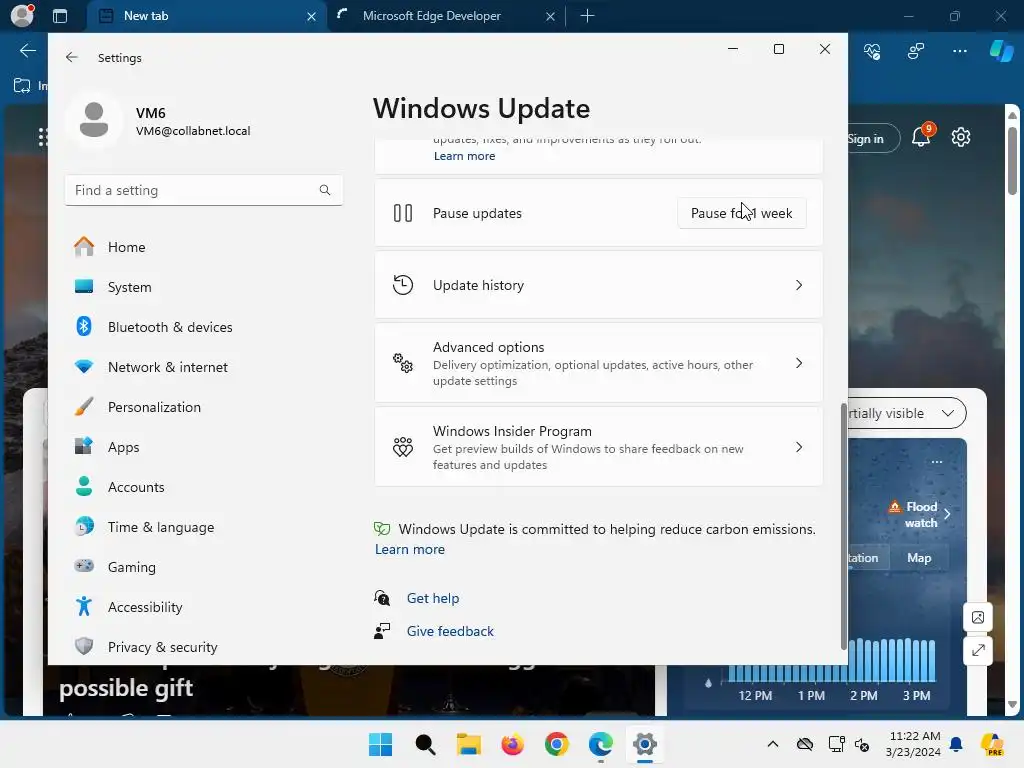Image resolution: width=1024 pixels, height=768 pixels.
Task: Select Time & language
Action: (x=161, y=527)
